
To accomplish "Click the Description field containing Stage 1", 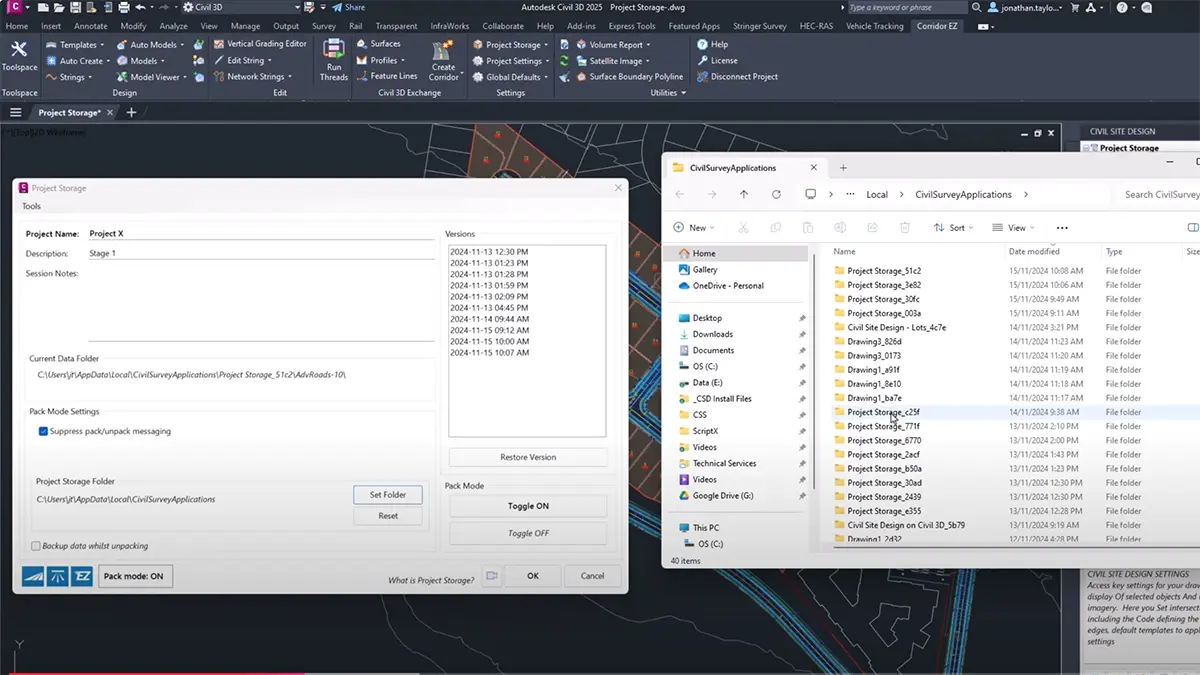I will (x=261, y=254).
